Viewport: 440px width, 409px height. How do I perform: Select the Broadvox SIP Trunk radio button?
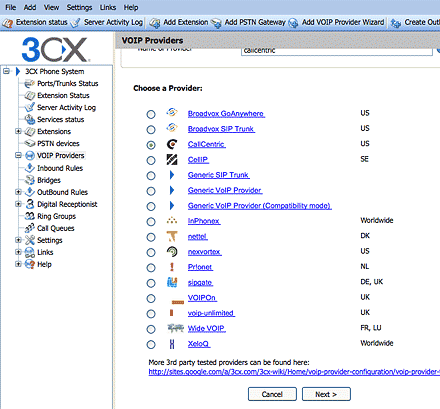tap(151, 130)
